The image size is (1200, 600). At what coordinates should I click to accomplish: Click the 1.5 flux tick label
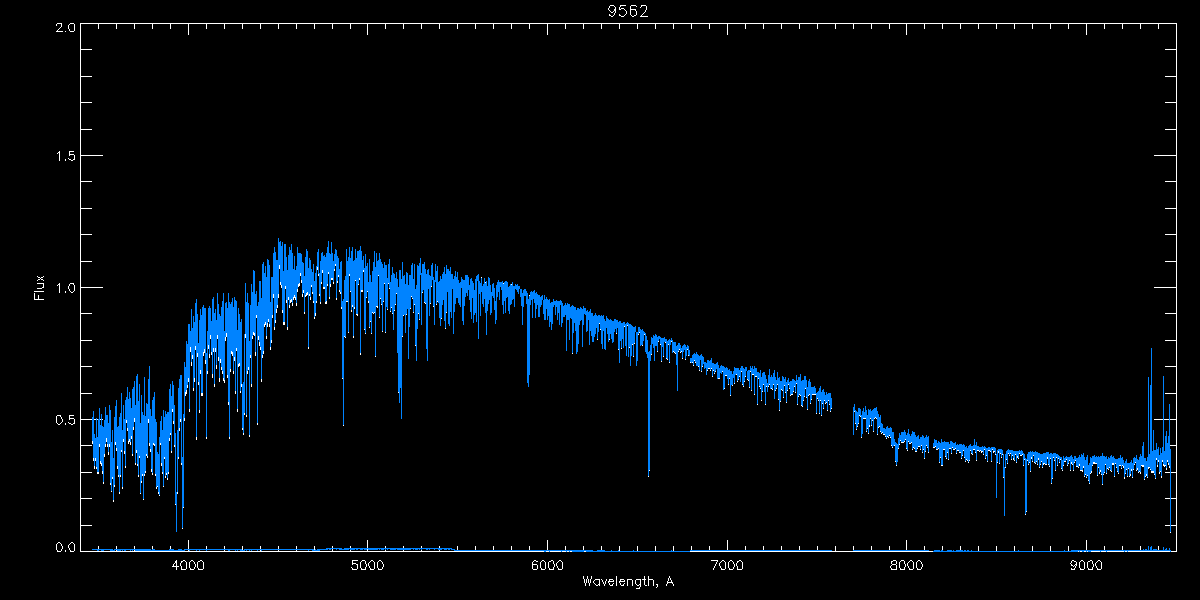pos(65,156)
